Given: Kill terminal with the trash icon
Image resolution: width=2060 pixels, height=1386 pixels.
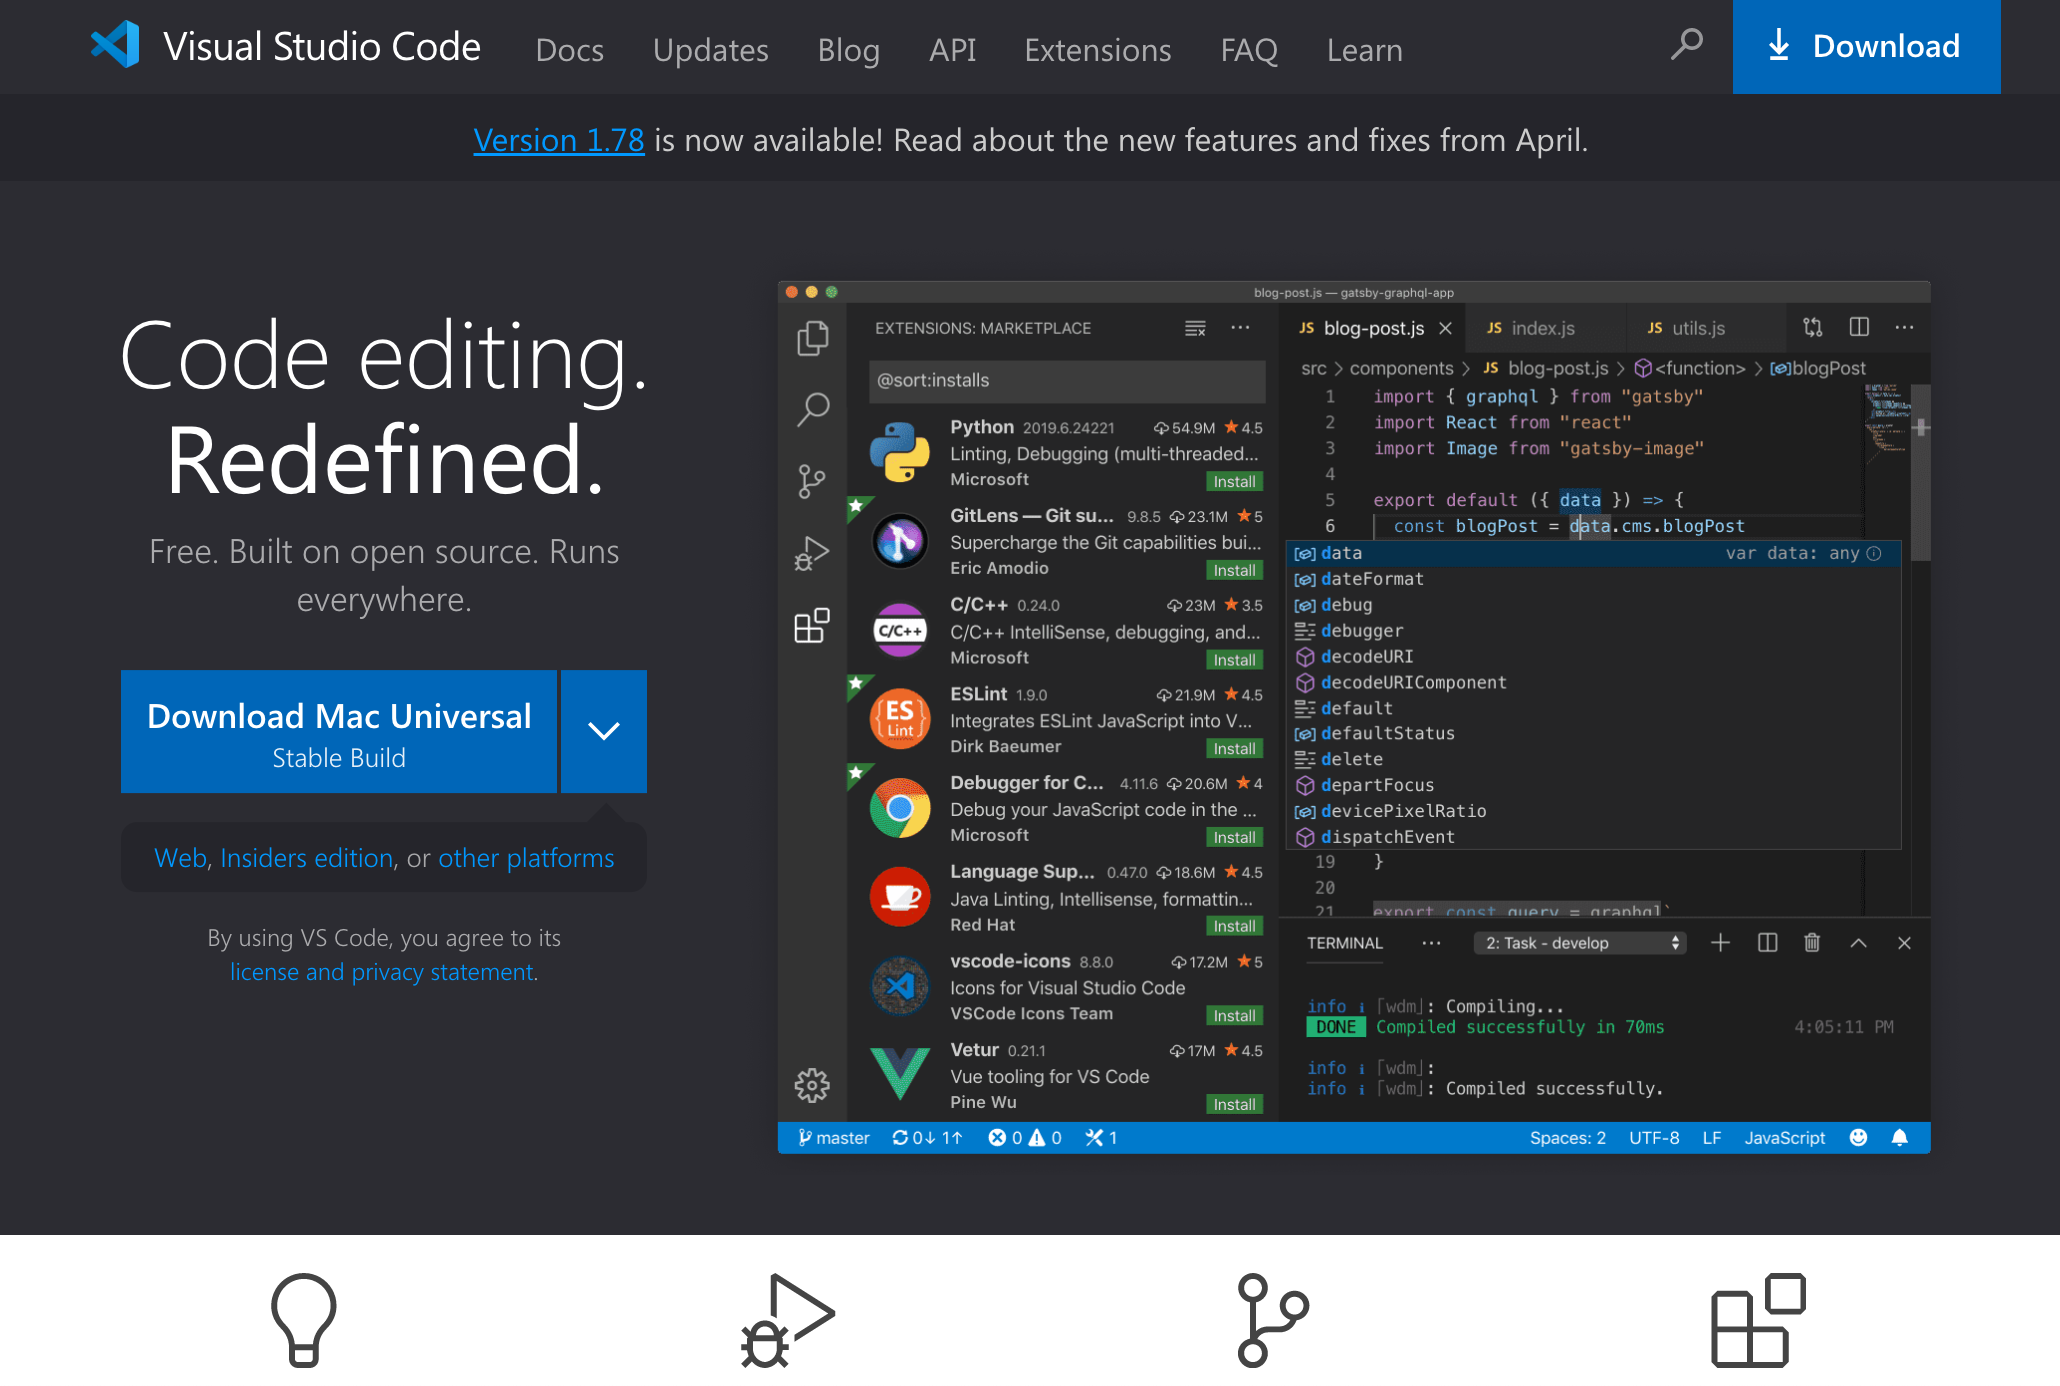Looking at the screenshot, I should click(1812, 943).
